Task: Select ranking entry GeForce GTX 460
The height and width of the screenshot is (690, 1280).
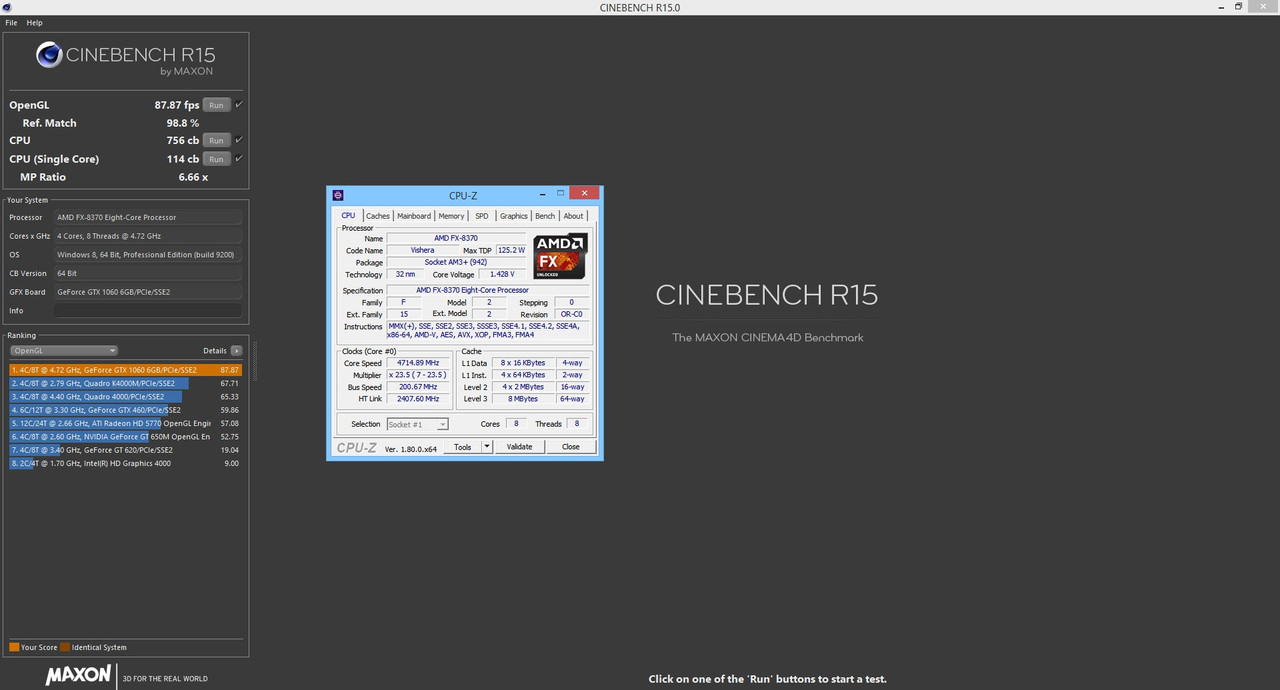Action: coord(125,410)
